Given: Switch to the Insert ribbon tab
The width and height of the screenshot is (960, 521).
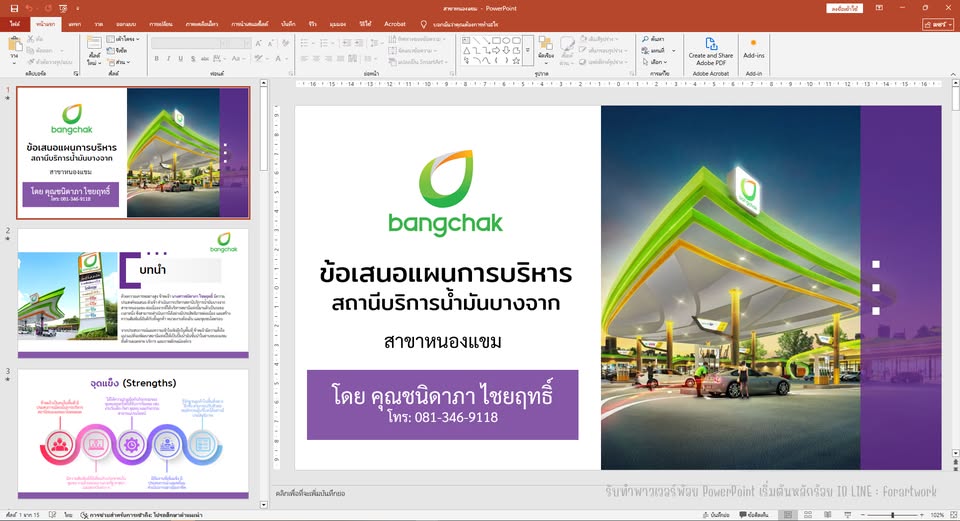Looking at the screenshot, I should coord(75,24).
